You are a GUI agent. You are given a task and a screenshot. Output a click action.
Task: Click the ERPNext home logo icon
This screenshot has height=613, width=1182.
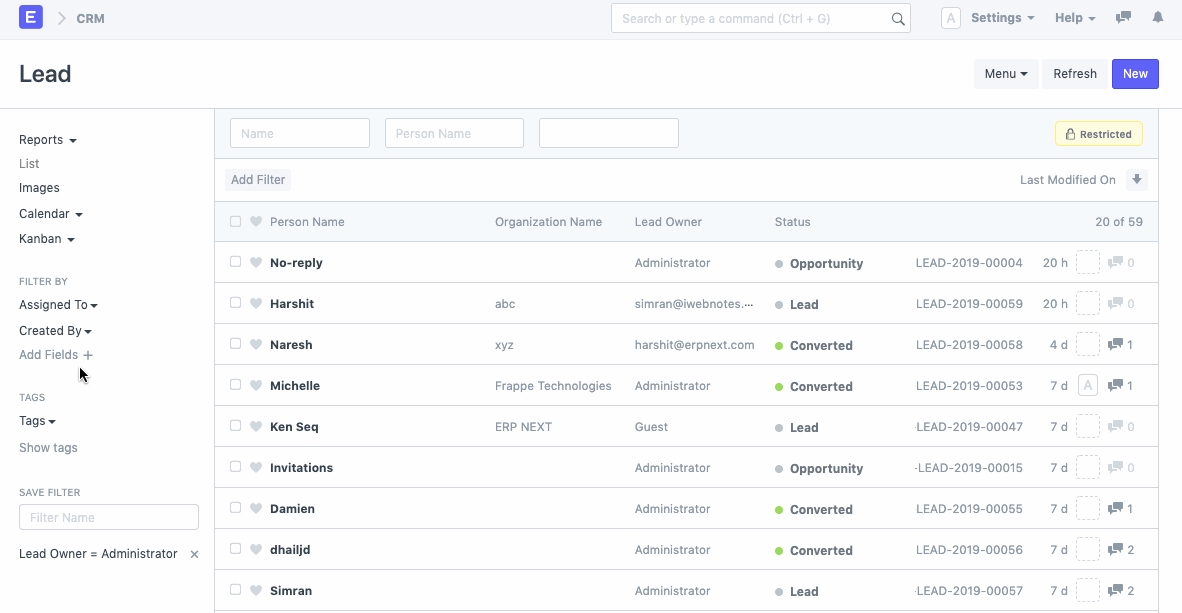pyautogui.click(x=31, y=17)
